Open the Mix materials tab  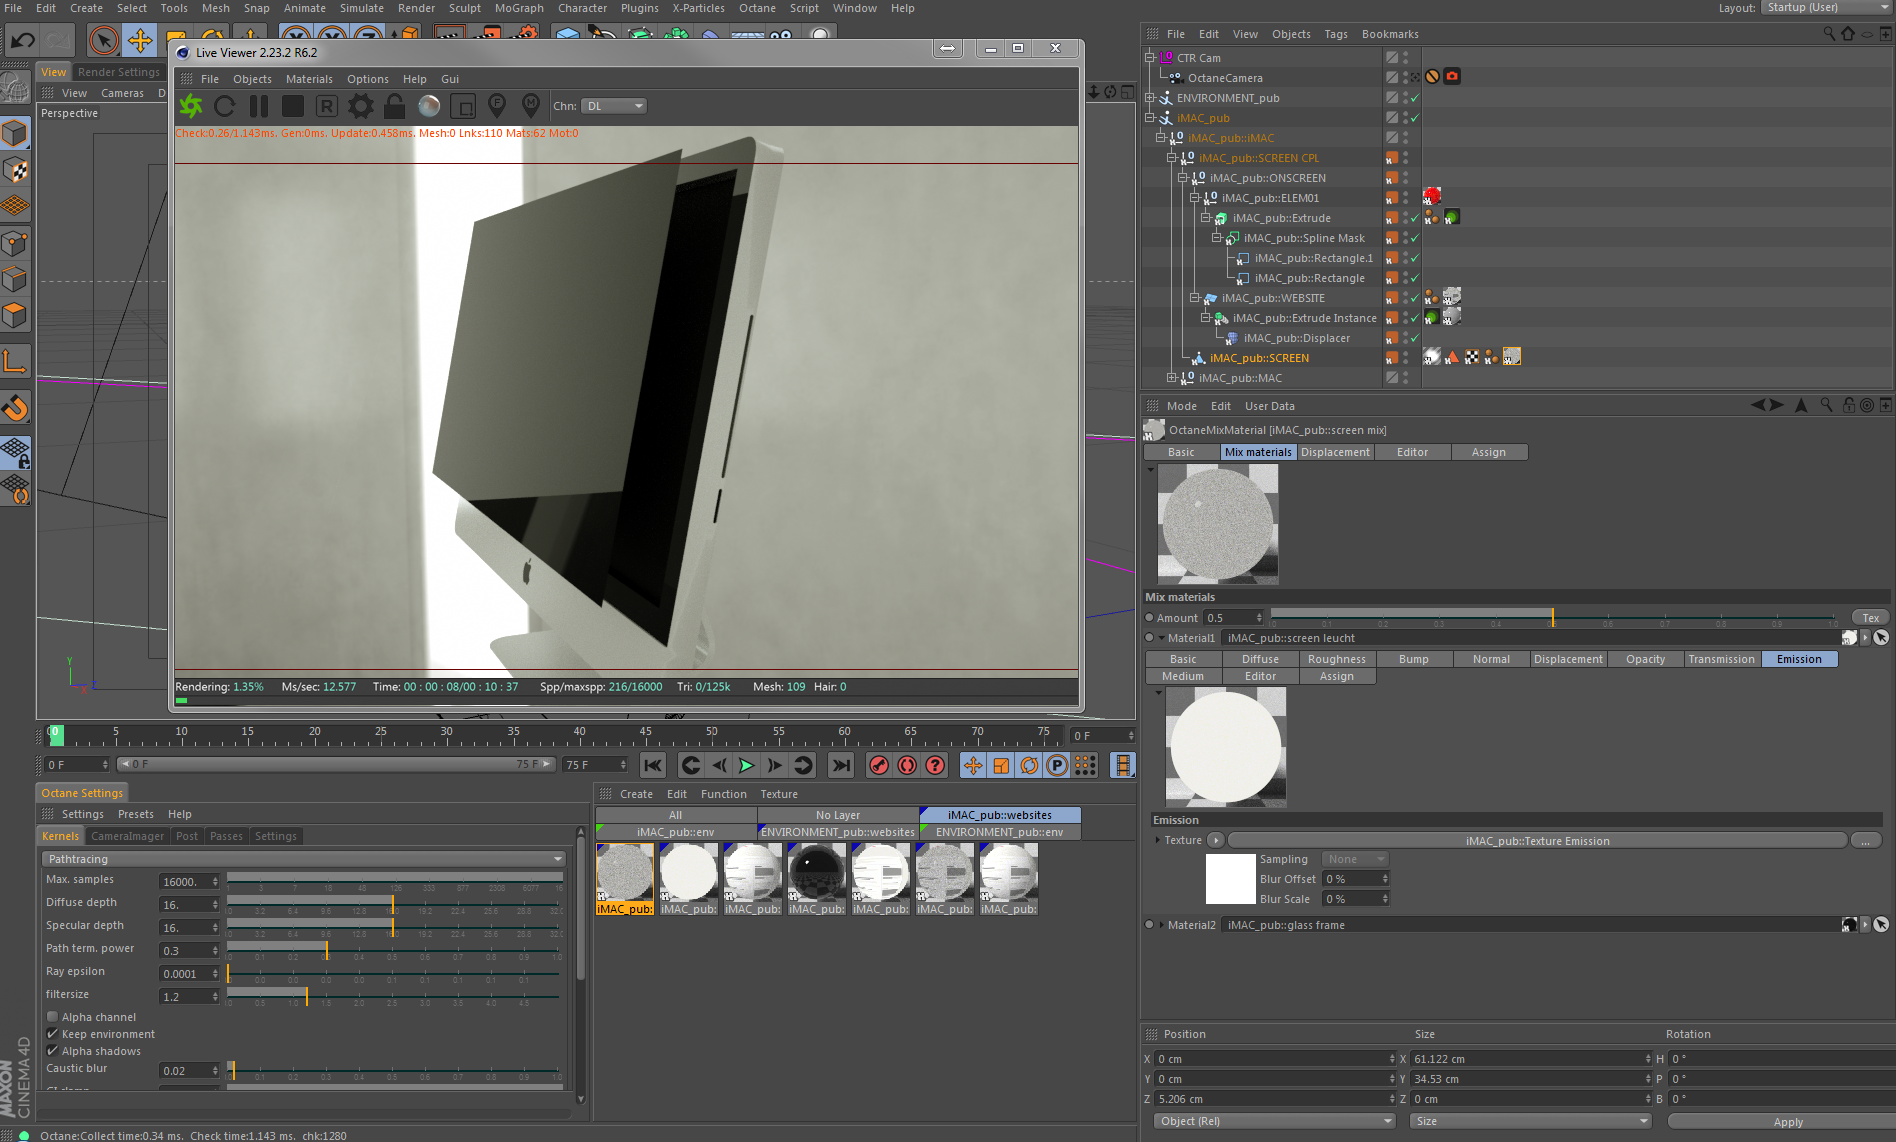[x=1258, y=452]
